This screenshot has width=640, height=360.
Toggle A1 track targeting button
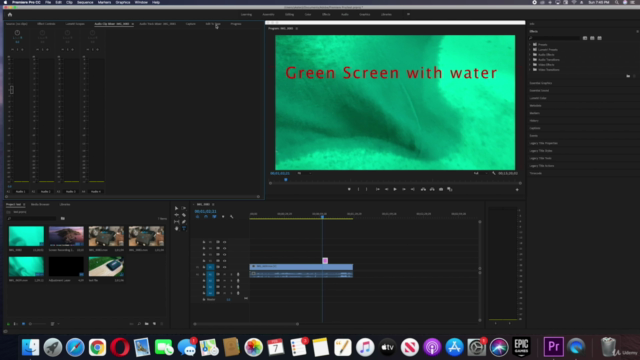[211, 274]
